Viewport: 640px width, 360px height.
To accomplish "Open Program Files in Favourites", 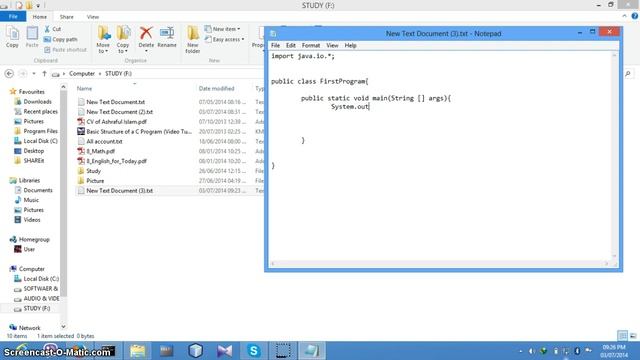I will click(40, 131).
